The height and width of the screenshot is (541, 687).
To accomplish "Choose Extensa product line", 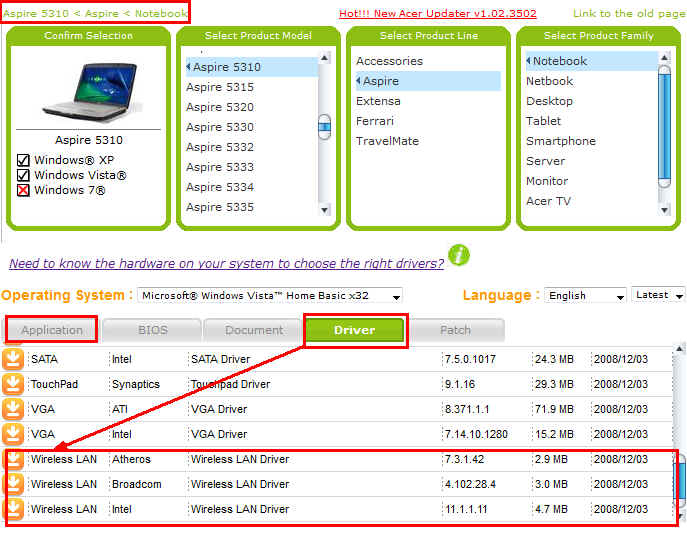I will click(x=378, y=101).
